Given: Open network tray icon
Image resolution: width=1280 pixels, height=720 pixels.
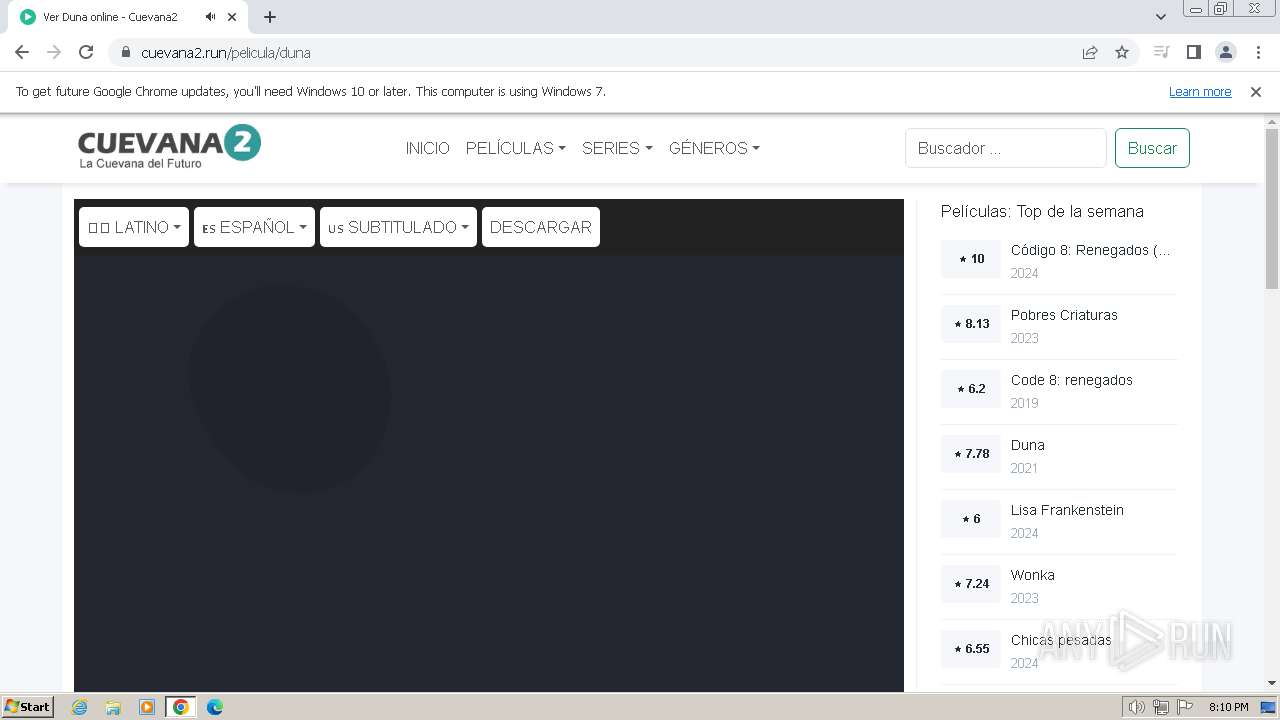Looking at the screenshot, I should pyautogui.click(x=1161, y=707).
